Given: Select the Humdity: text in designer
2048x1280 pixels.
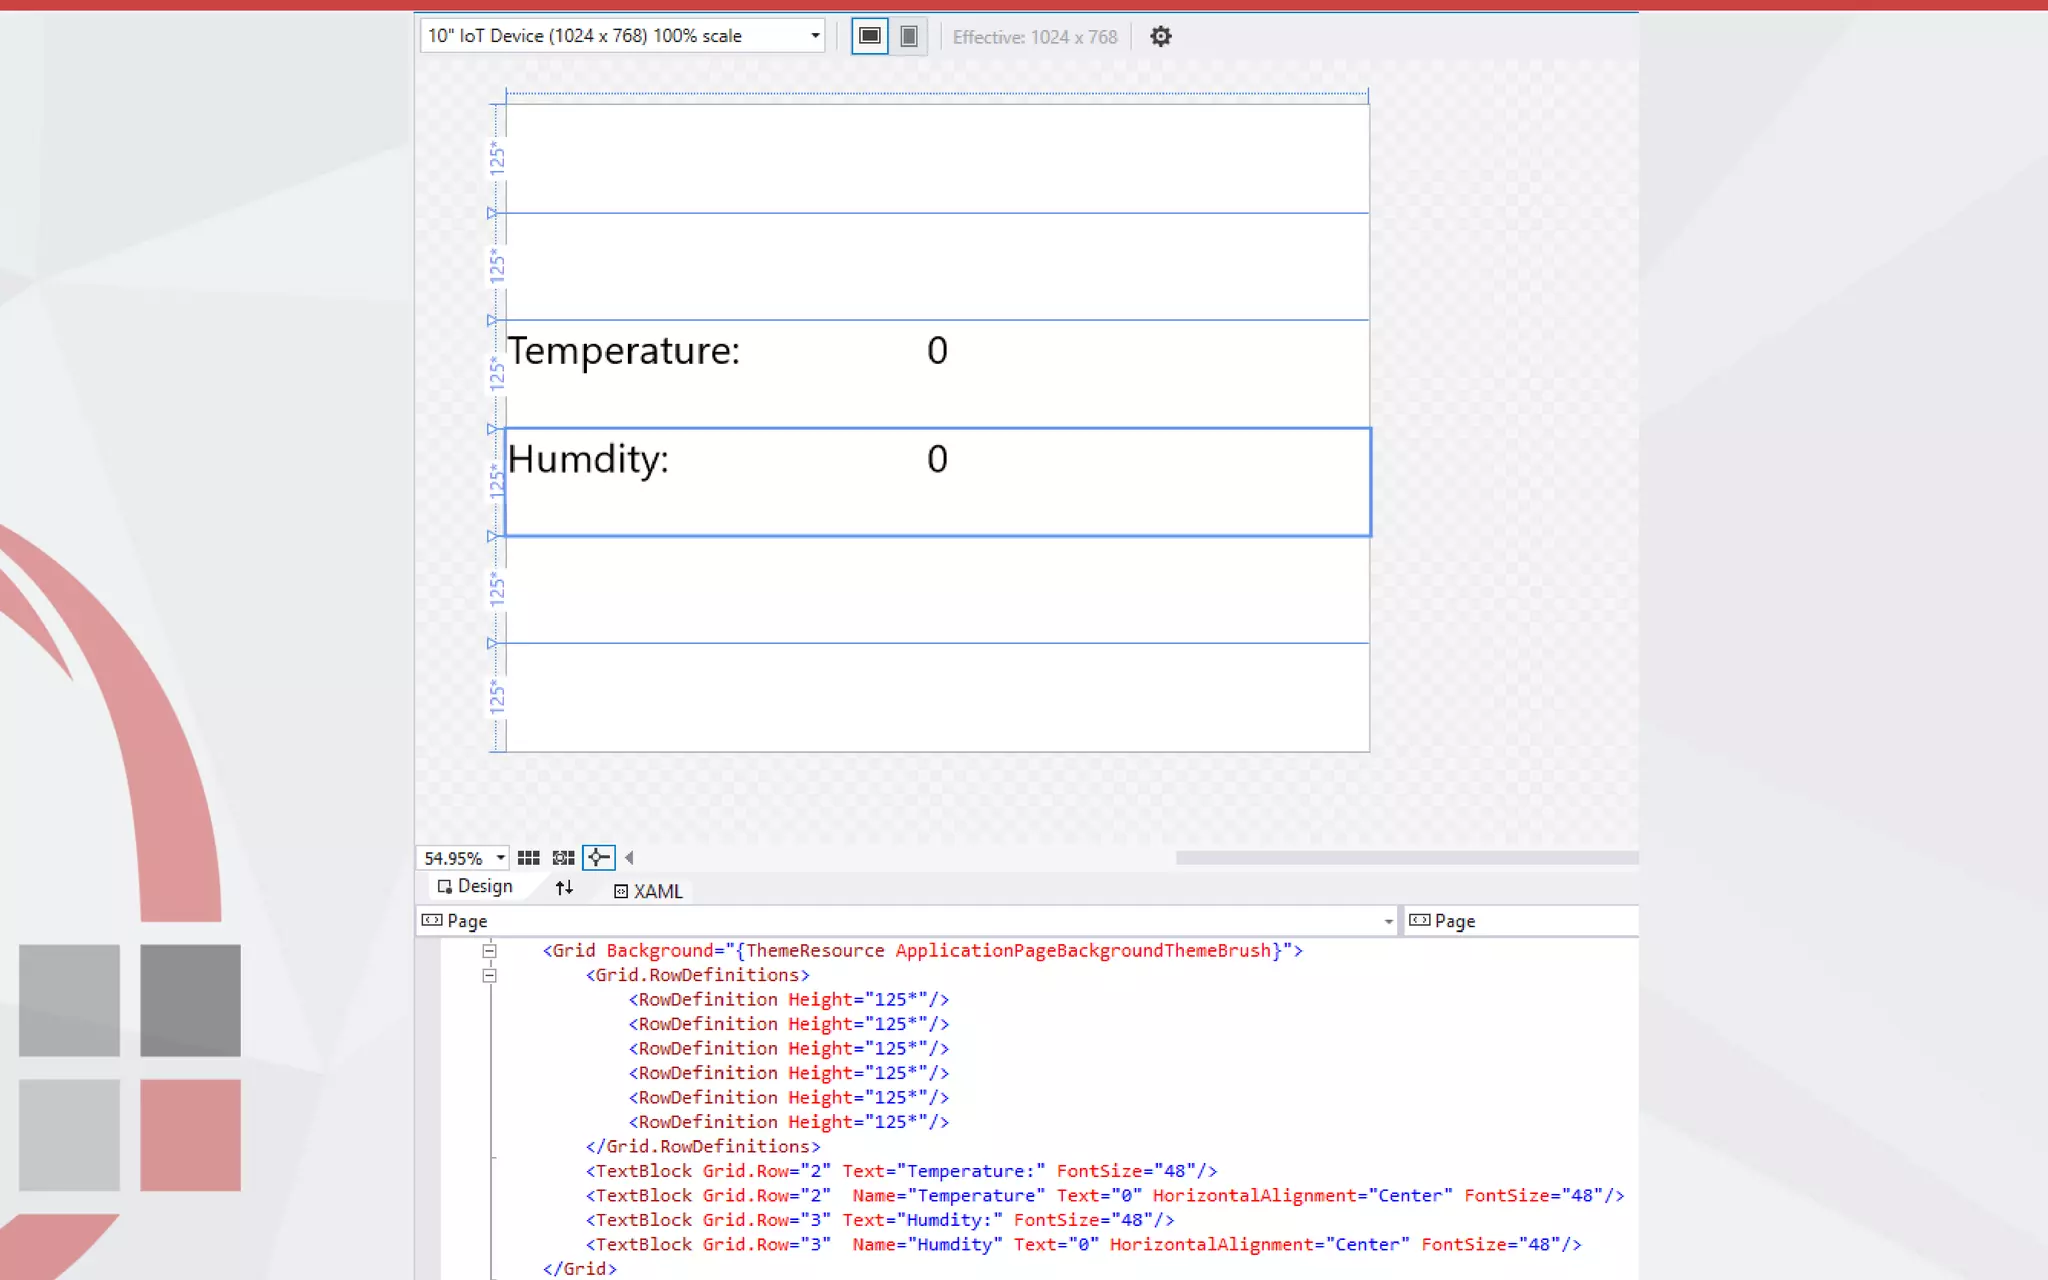Looking at the screenshot, I should 588,460.
